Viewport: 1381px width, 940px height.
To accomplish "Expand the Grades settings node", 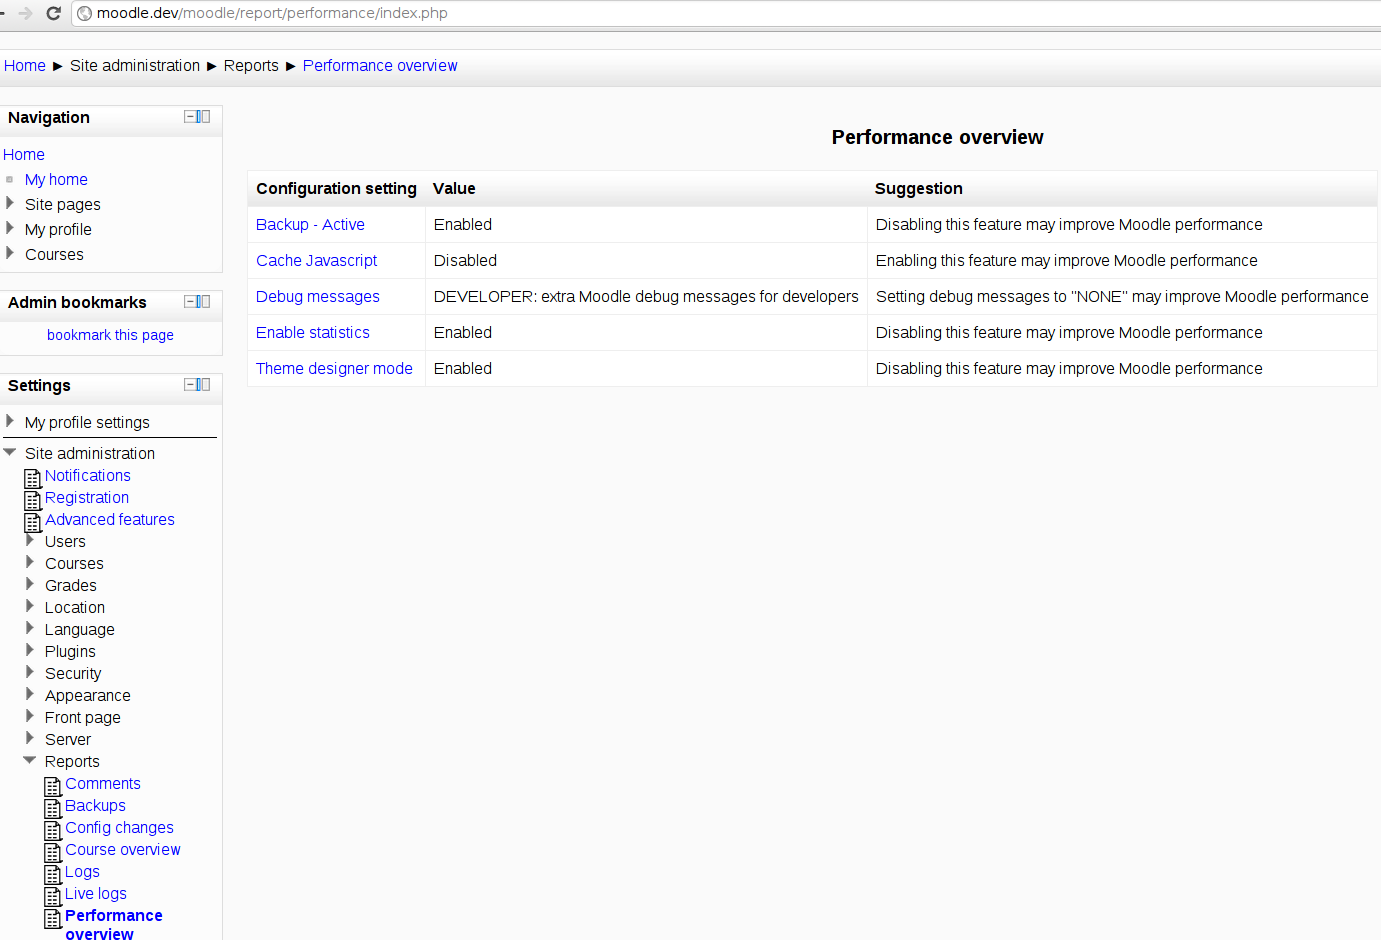I will (x=30, y=584).
